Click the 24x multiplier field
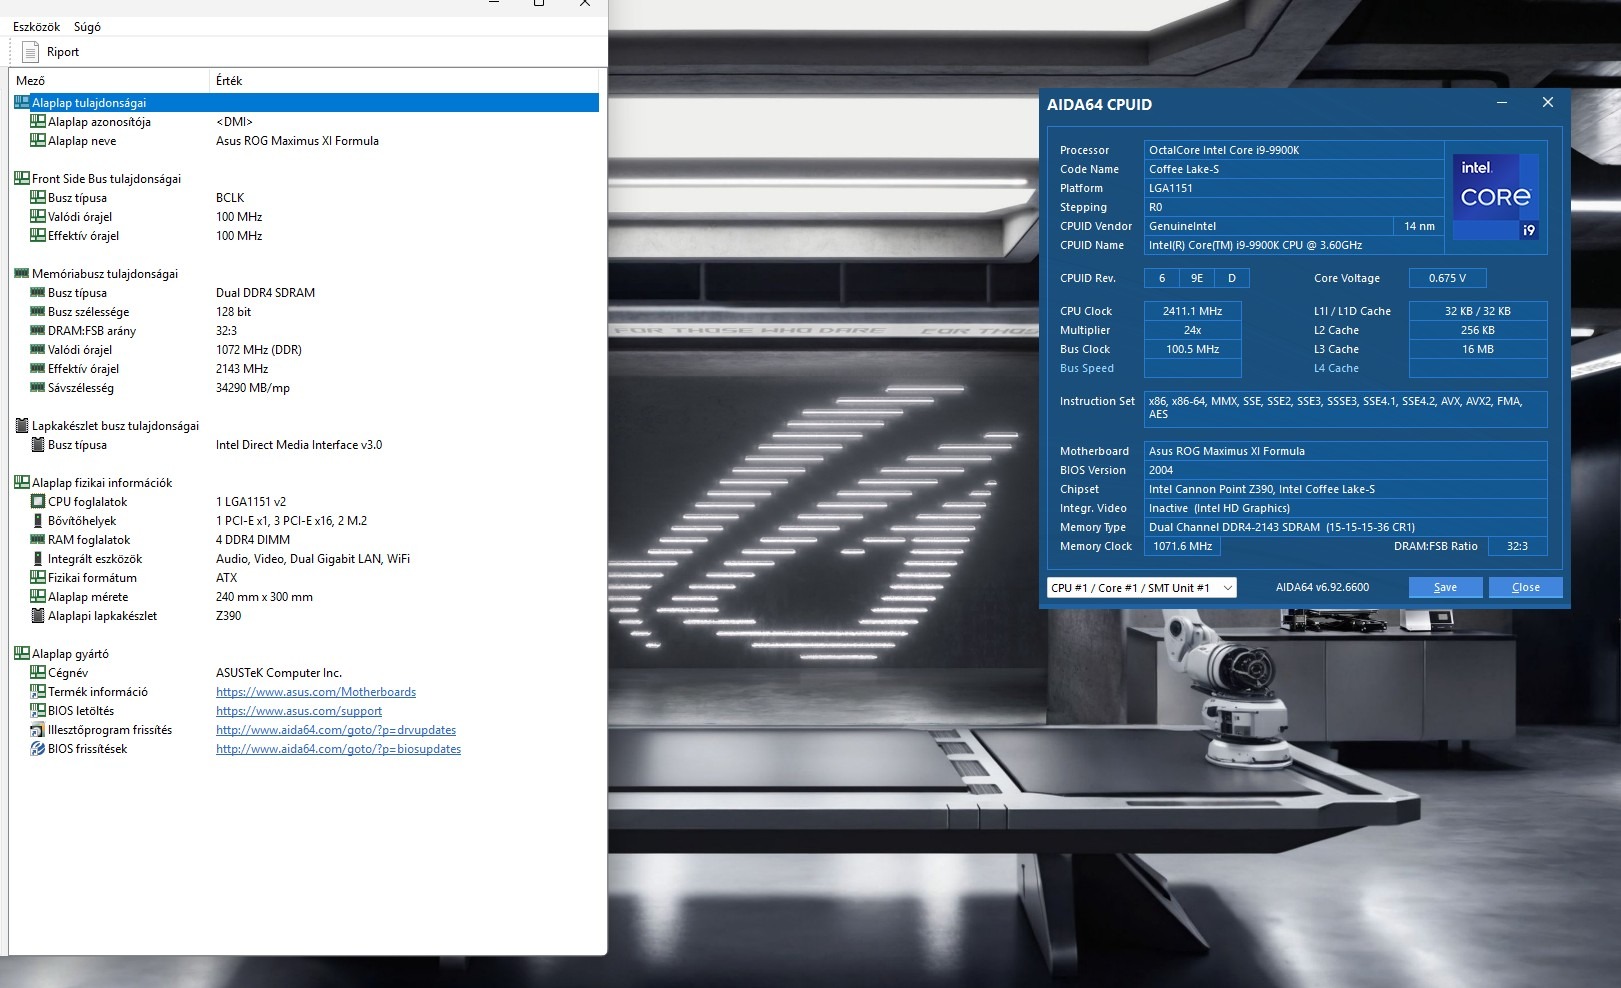1621x988 pixels. point(1192,330)
